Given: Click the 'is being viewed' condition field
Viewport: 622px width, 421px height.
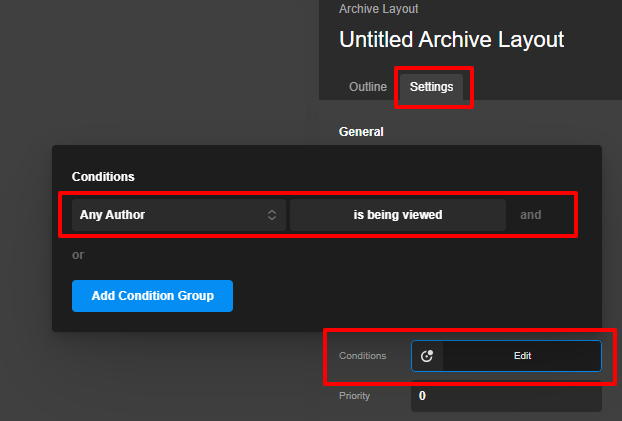Looking at the screenshot, I should pyautogui.click(x=397, y=215).
